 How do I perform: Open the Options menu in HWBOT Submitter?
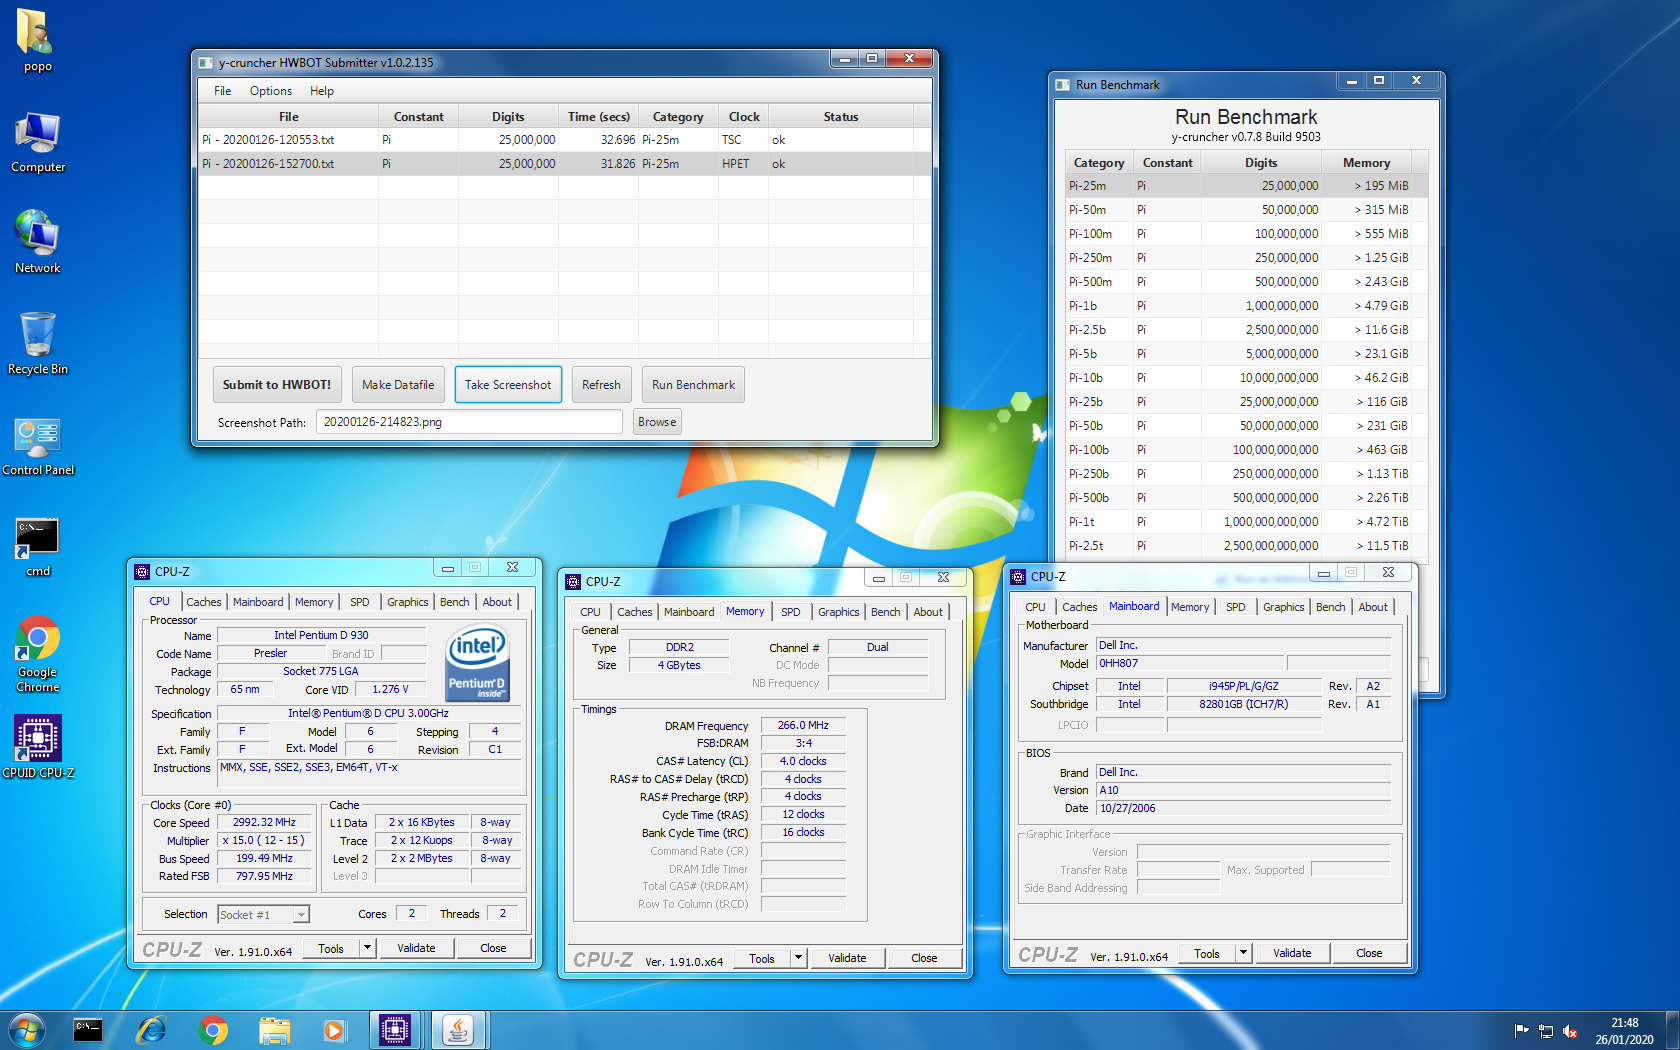(x=271, y=91)
